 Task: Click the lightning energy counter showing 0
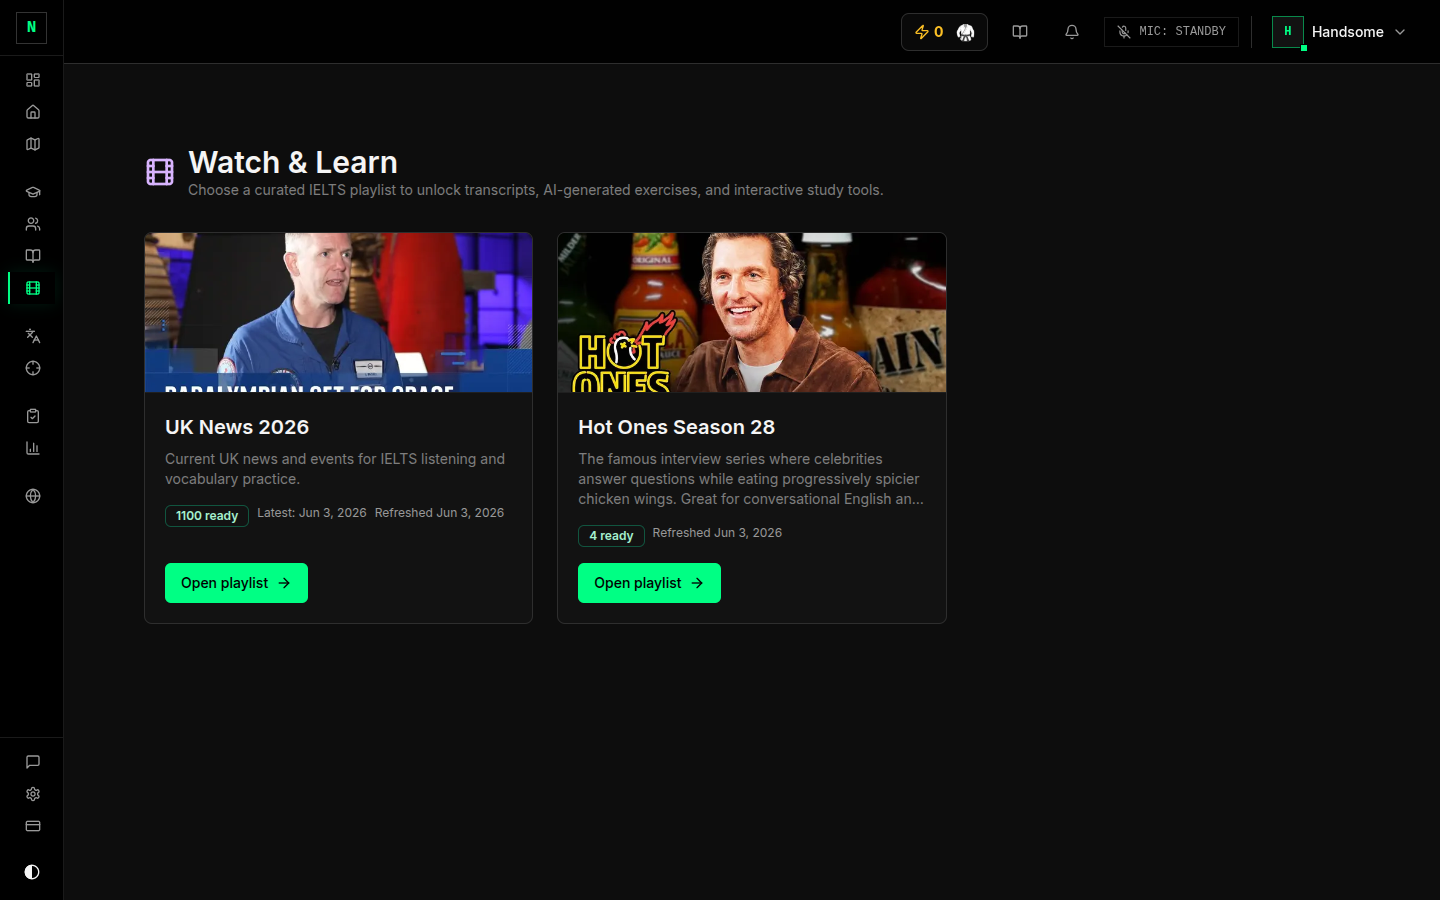click(929, 32)
